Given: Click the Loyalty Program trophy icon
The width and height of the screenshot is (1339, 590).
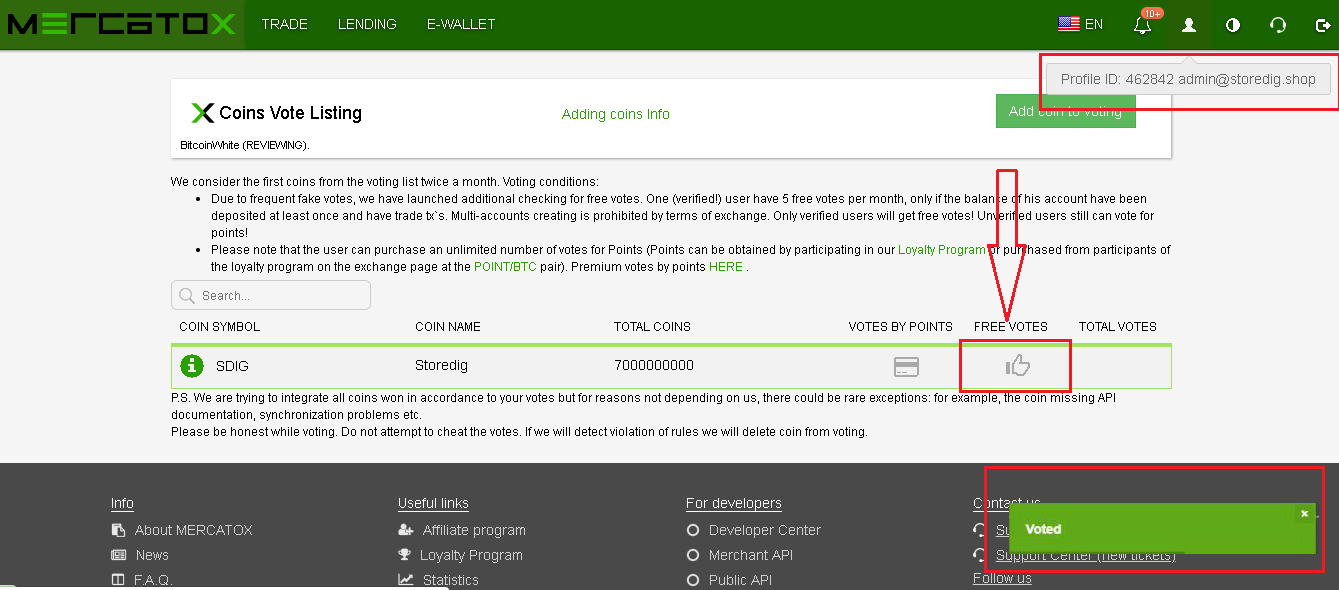Looking at the screenshot, I should (405, 555).
